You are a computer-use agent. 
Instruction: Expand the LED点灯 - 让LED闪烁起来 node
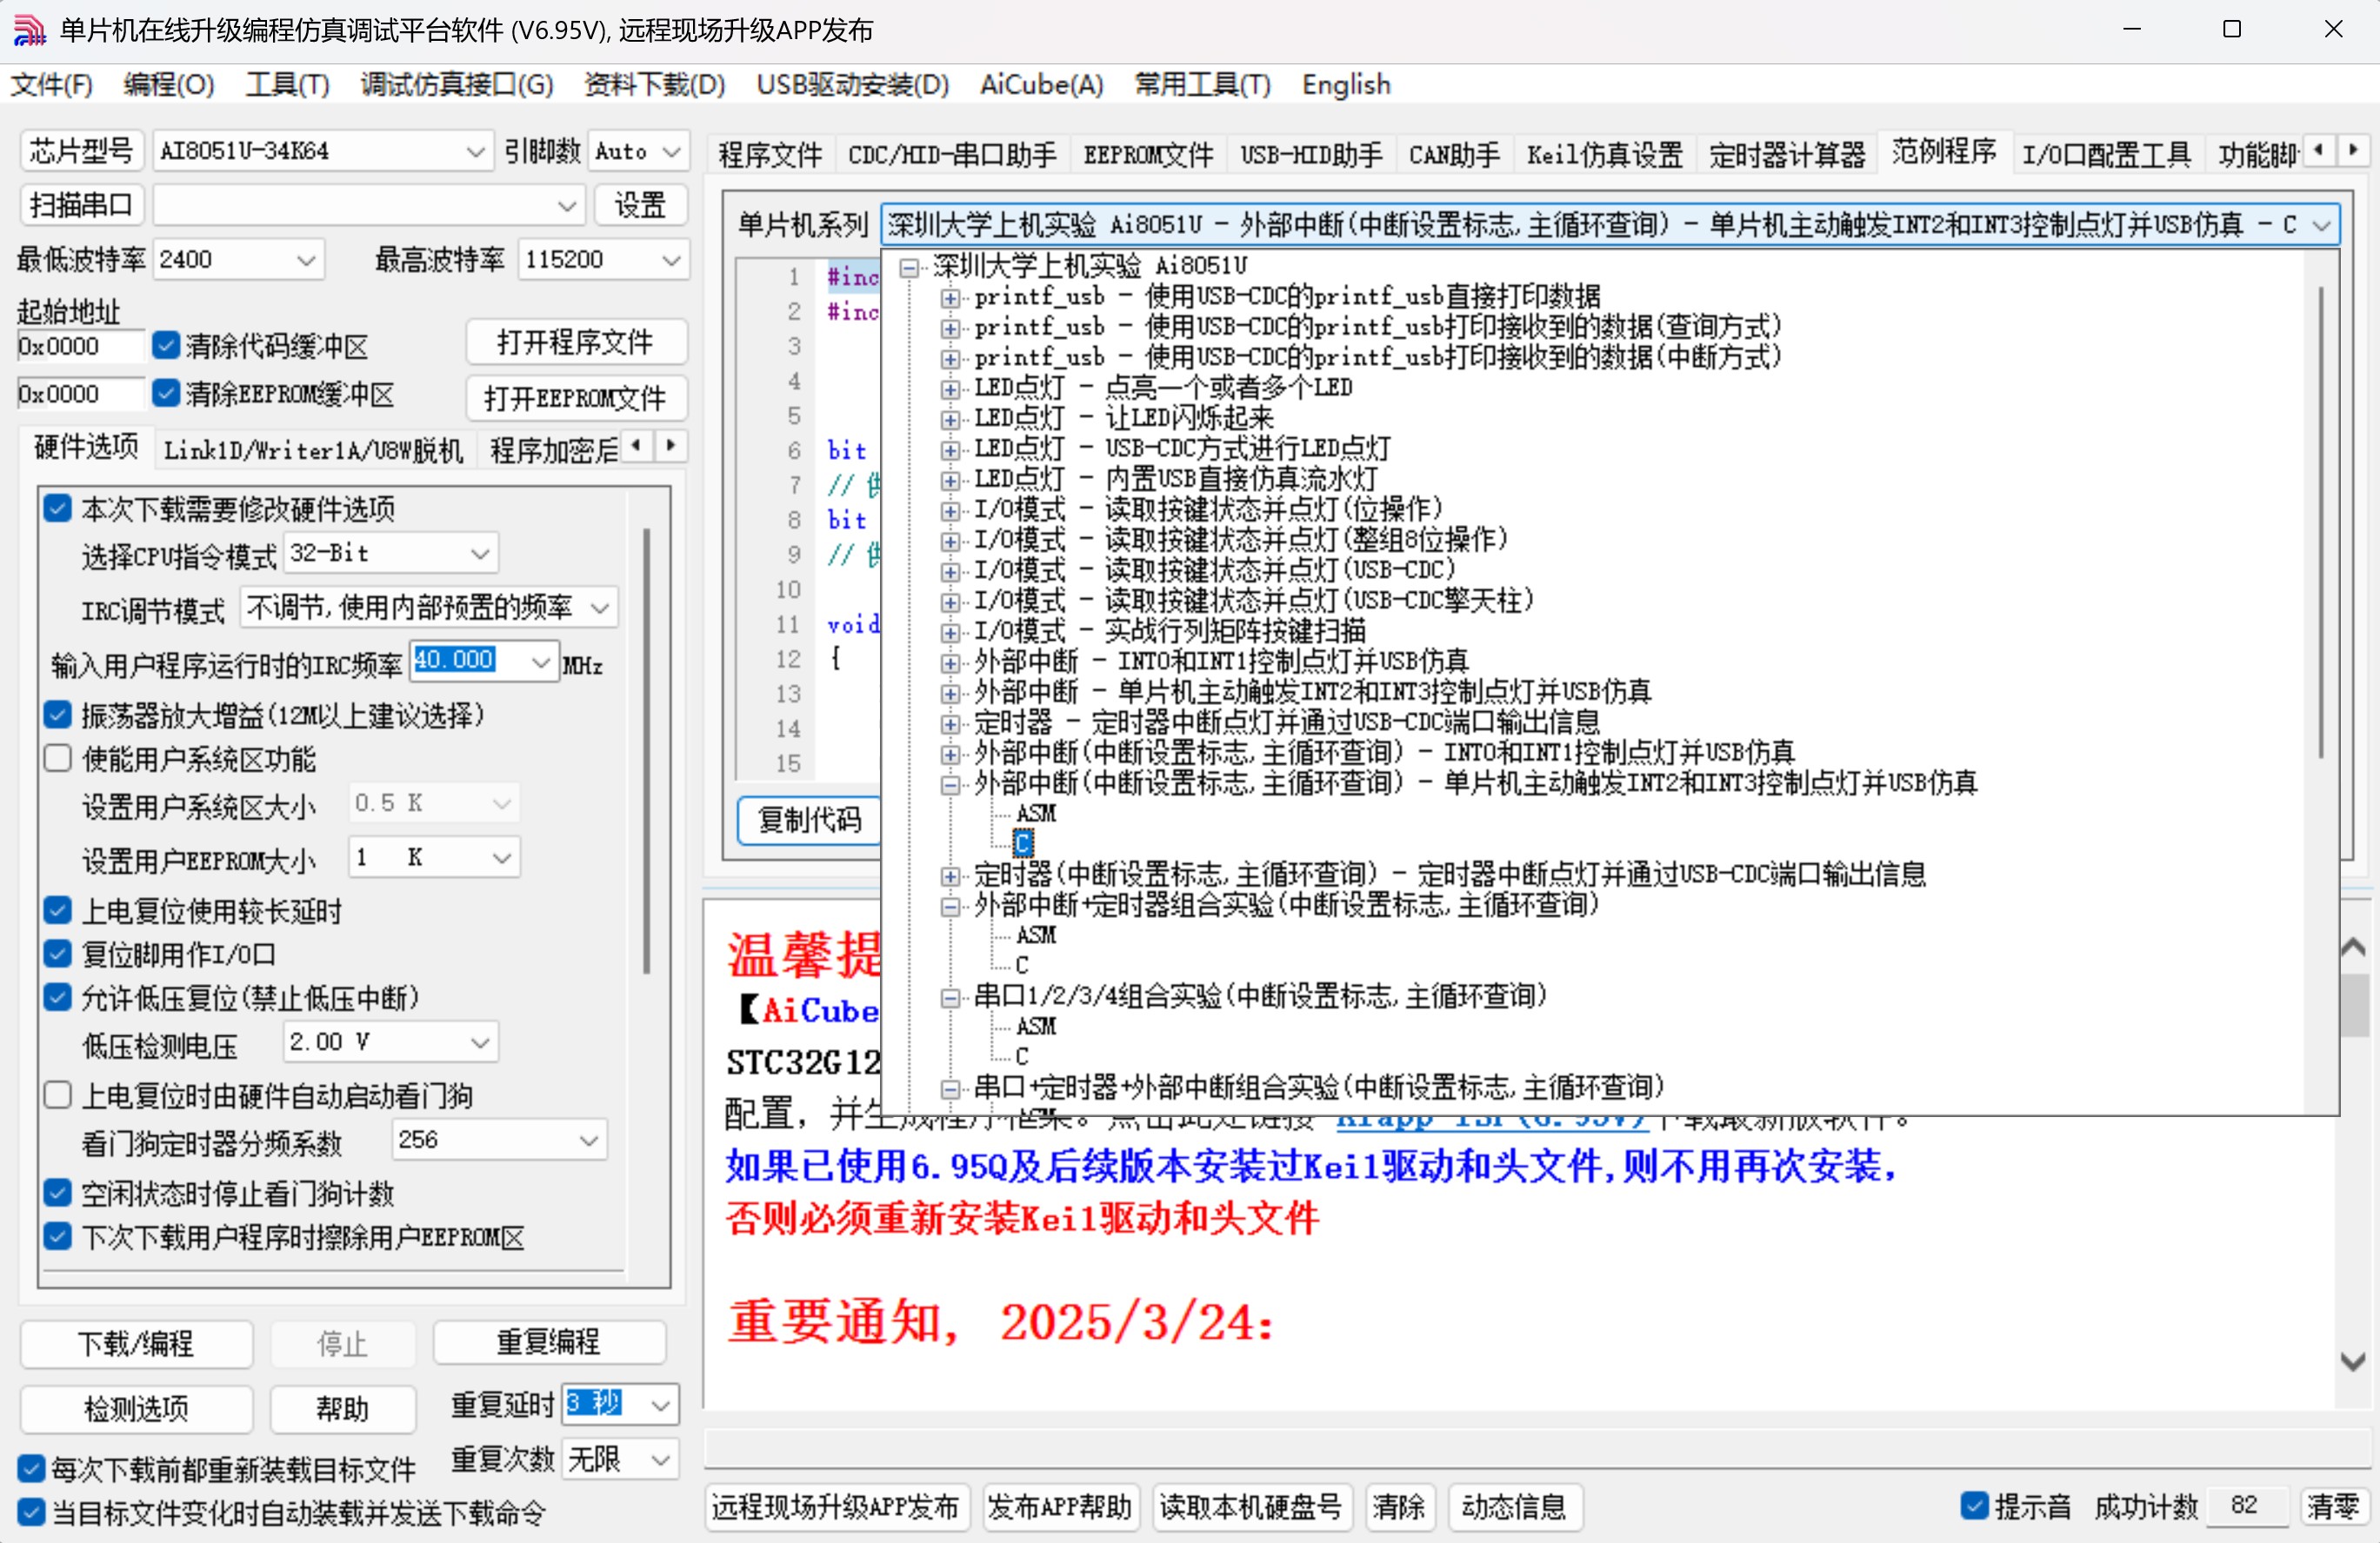click(x=950, y=419)
